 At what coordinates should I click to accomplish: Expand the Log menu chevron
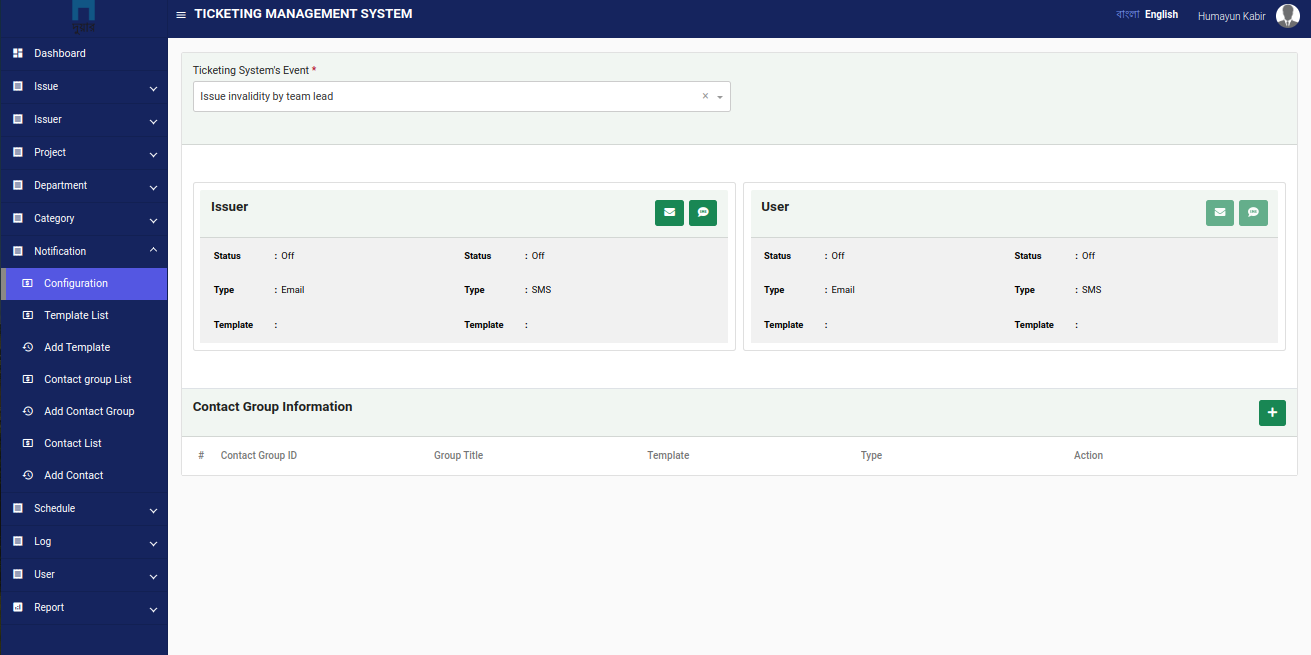(x=153, y=544)
